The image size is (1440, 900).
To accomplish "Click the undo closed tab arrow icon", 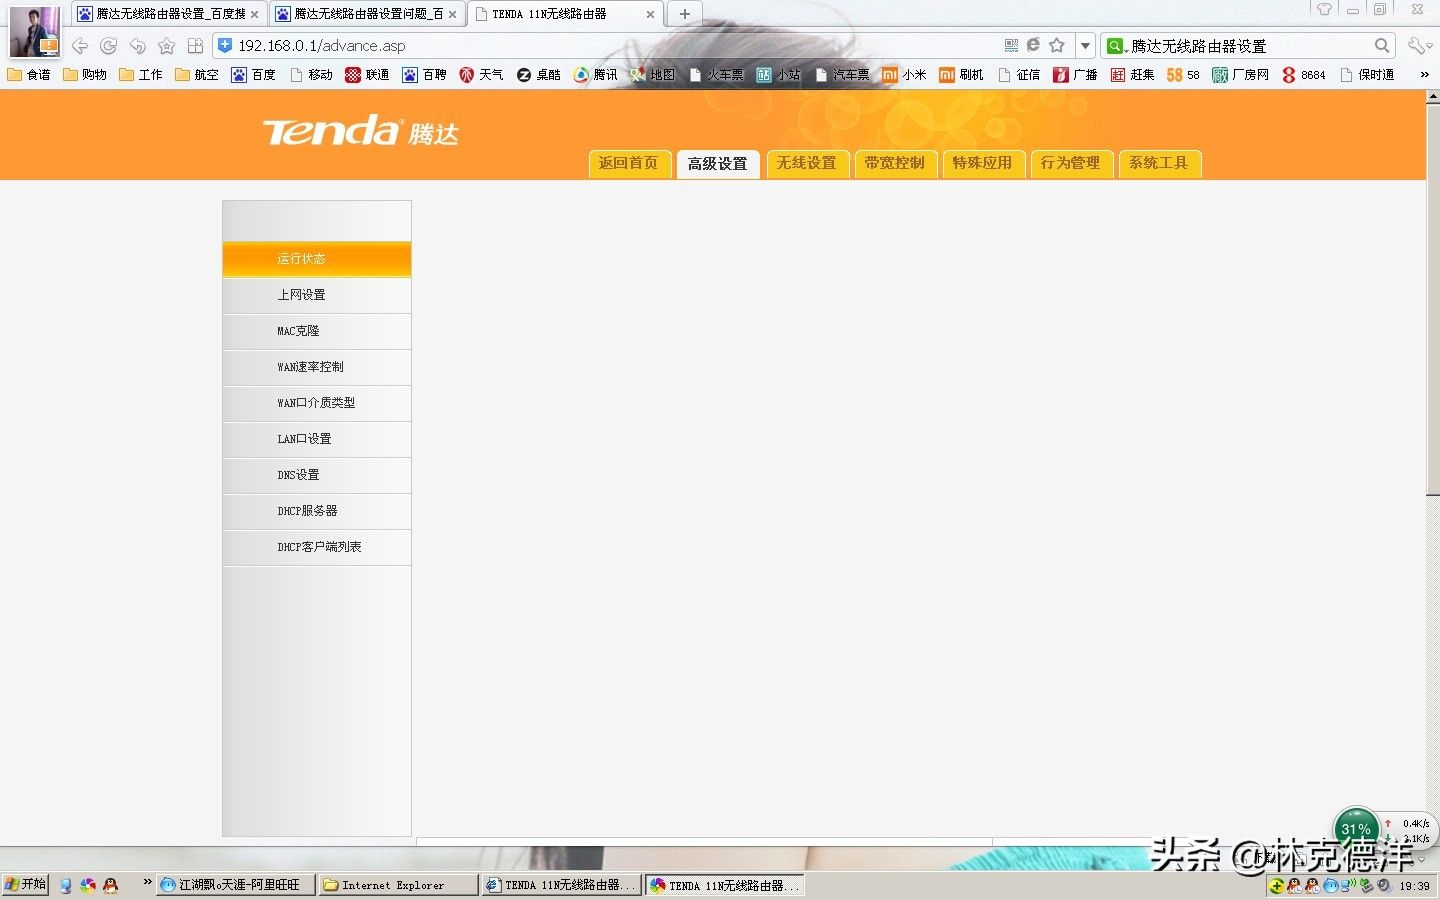I will tap(138, 46).
